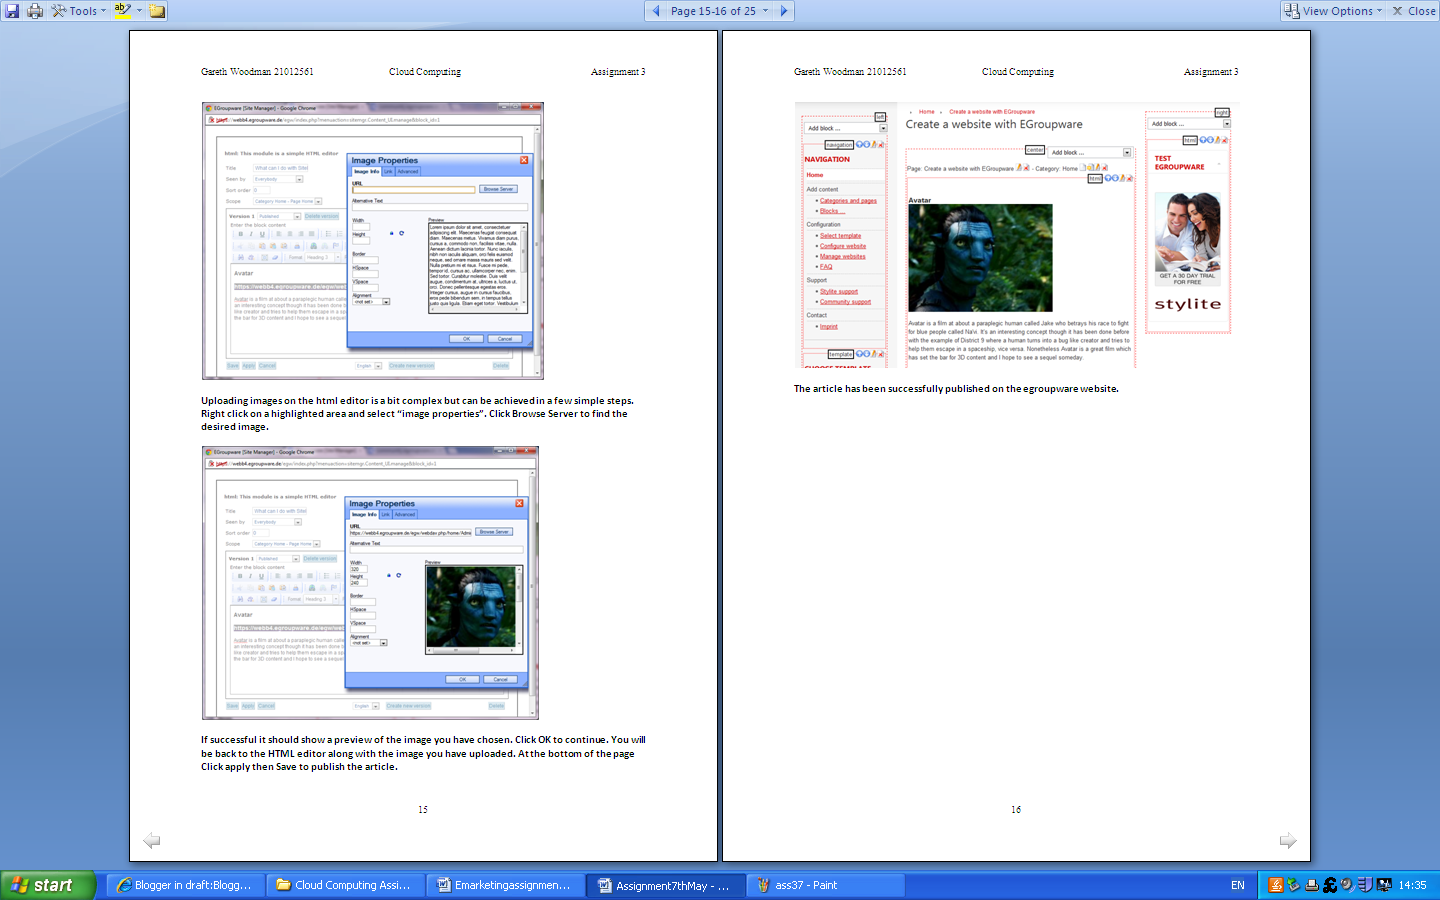Click the printer tray icon

(x=1312, y=885)
